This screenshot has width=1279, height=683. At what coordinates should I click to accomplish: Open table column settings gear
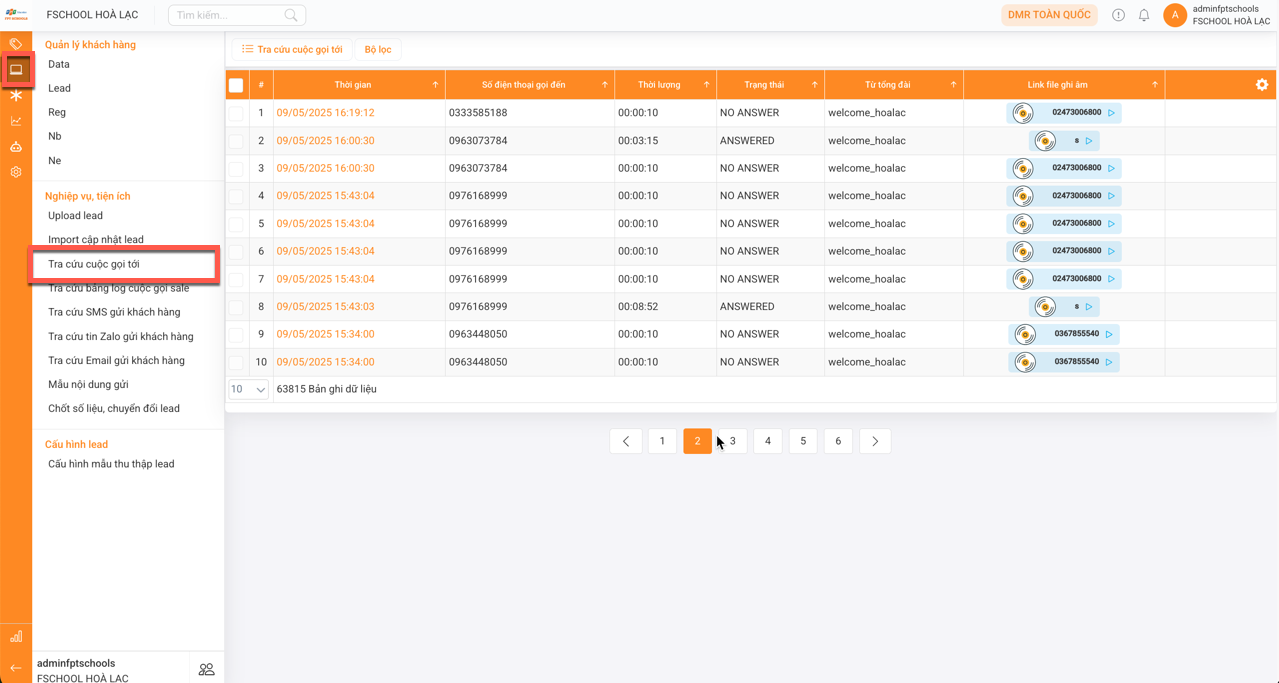(1262, 85)
